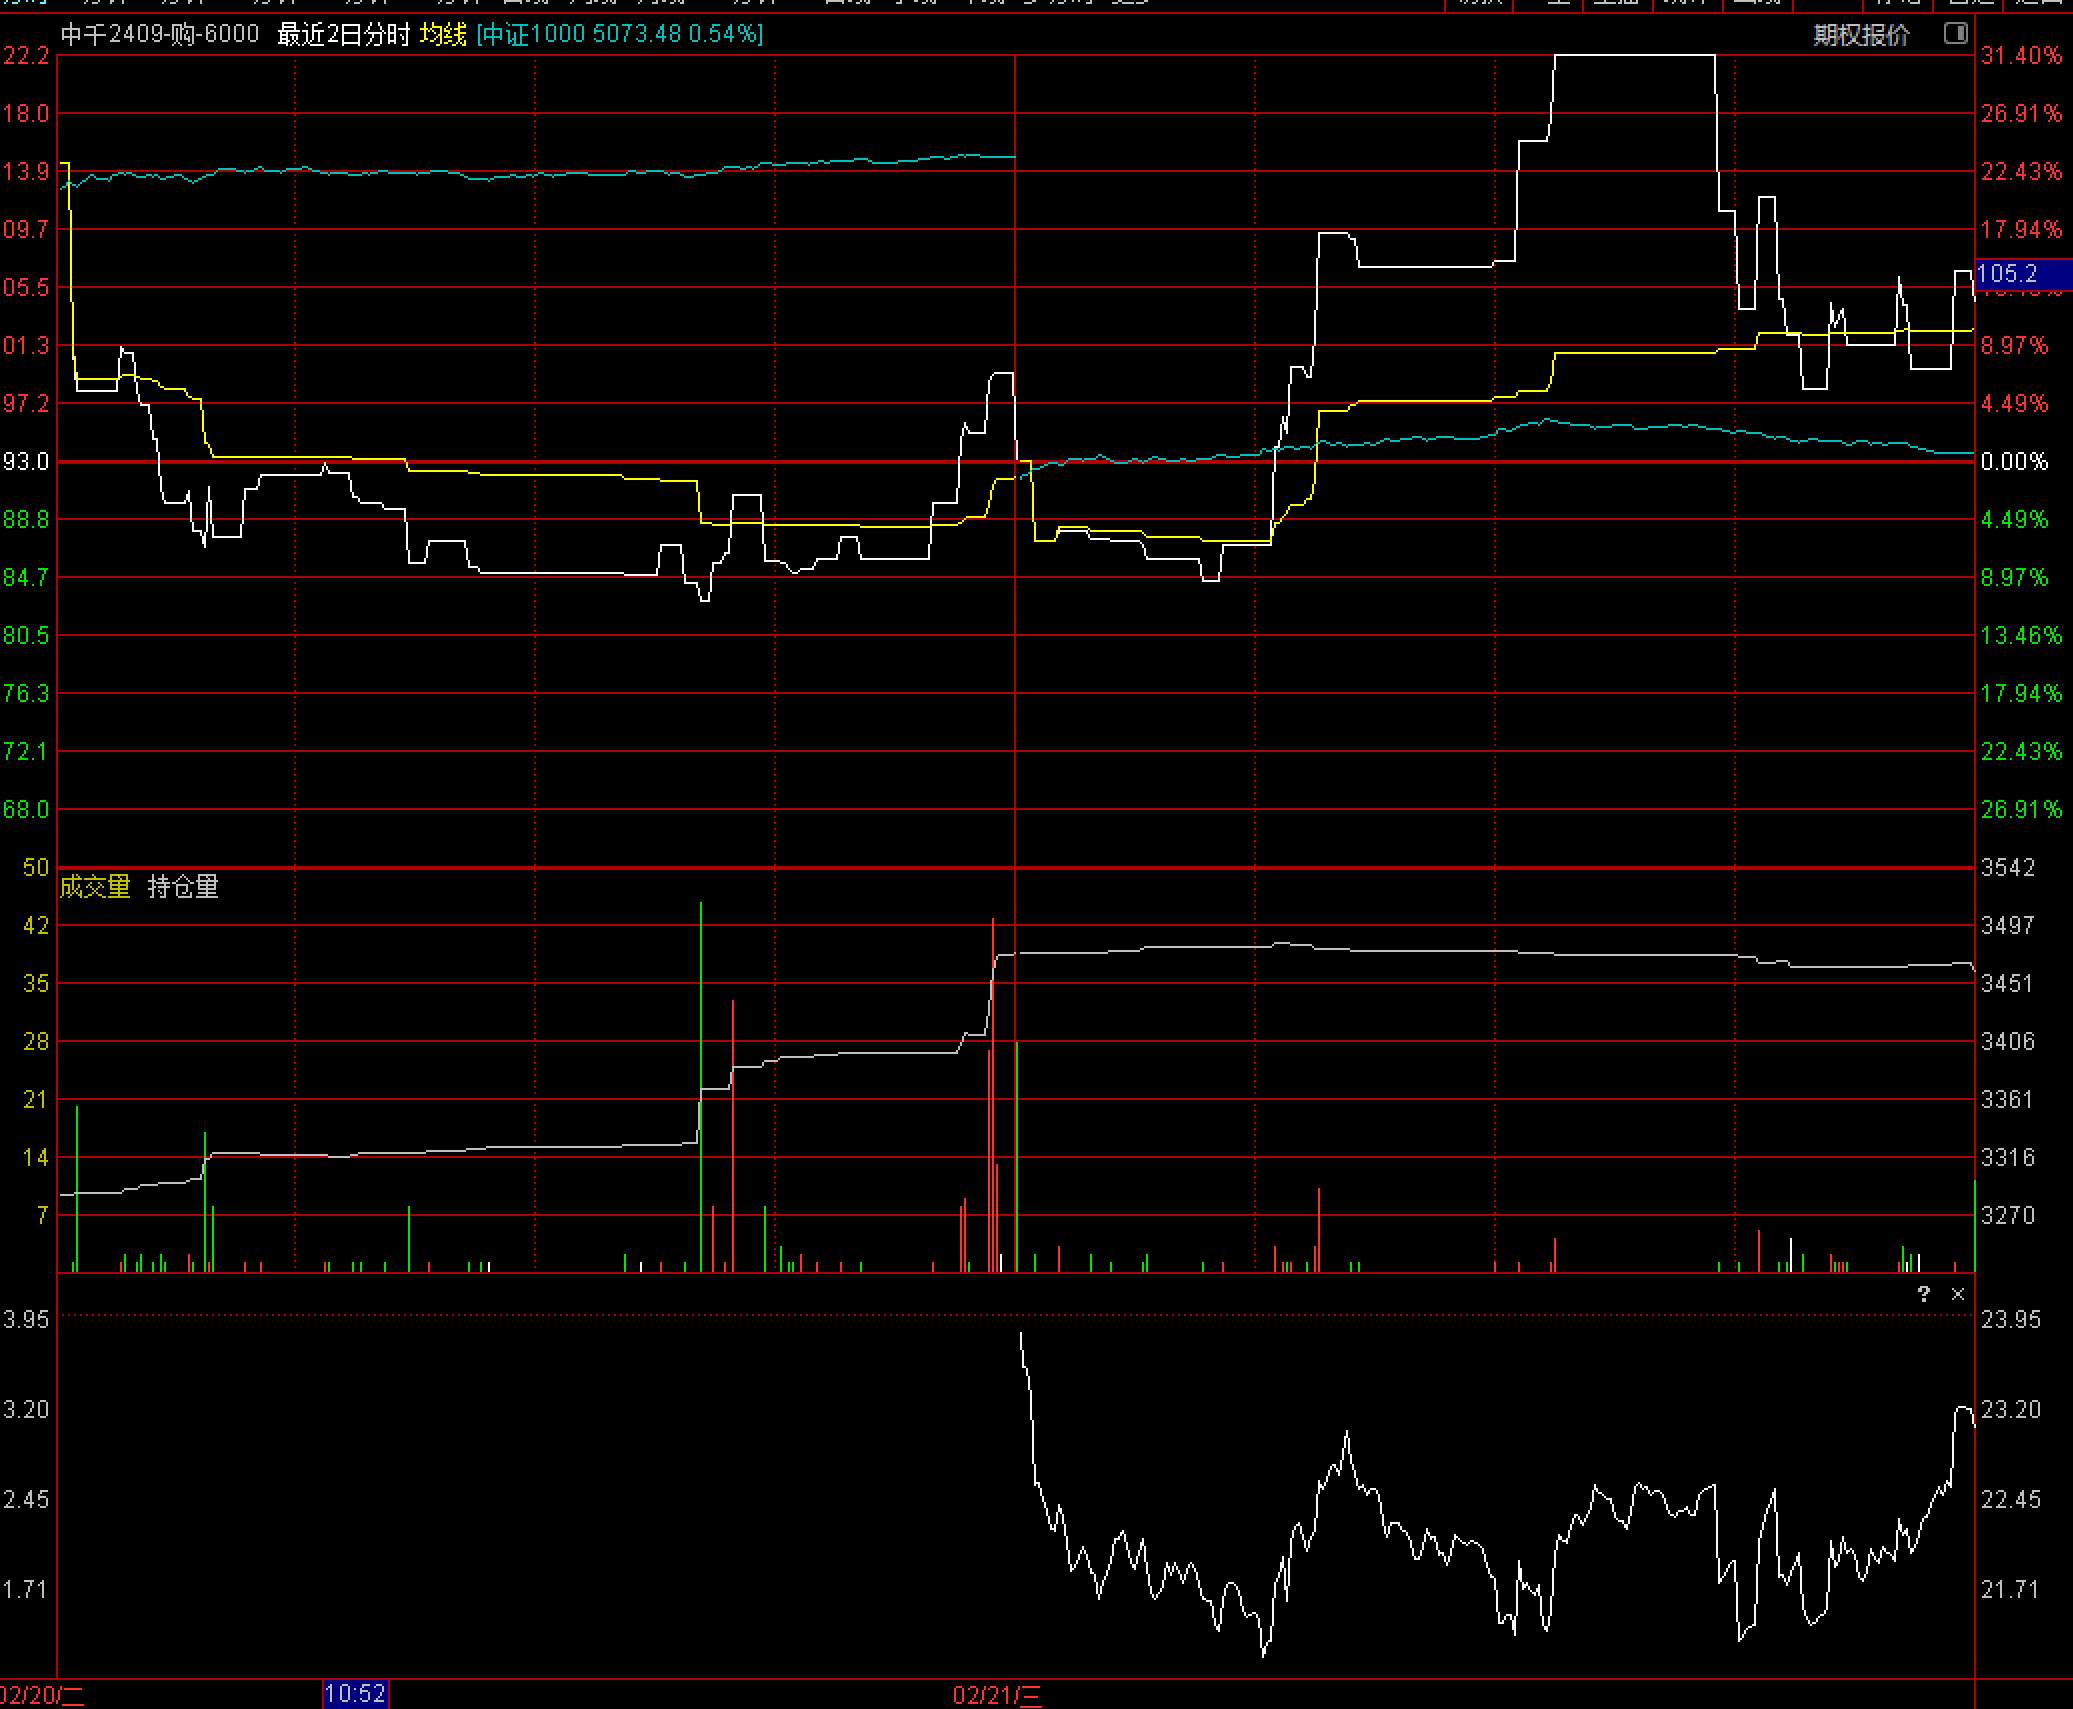Click the 31.40% top percentage axis label
The height and width of the screenshot is (1709, 2073).
pos(2021,56)
